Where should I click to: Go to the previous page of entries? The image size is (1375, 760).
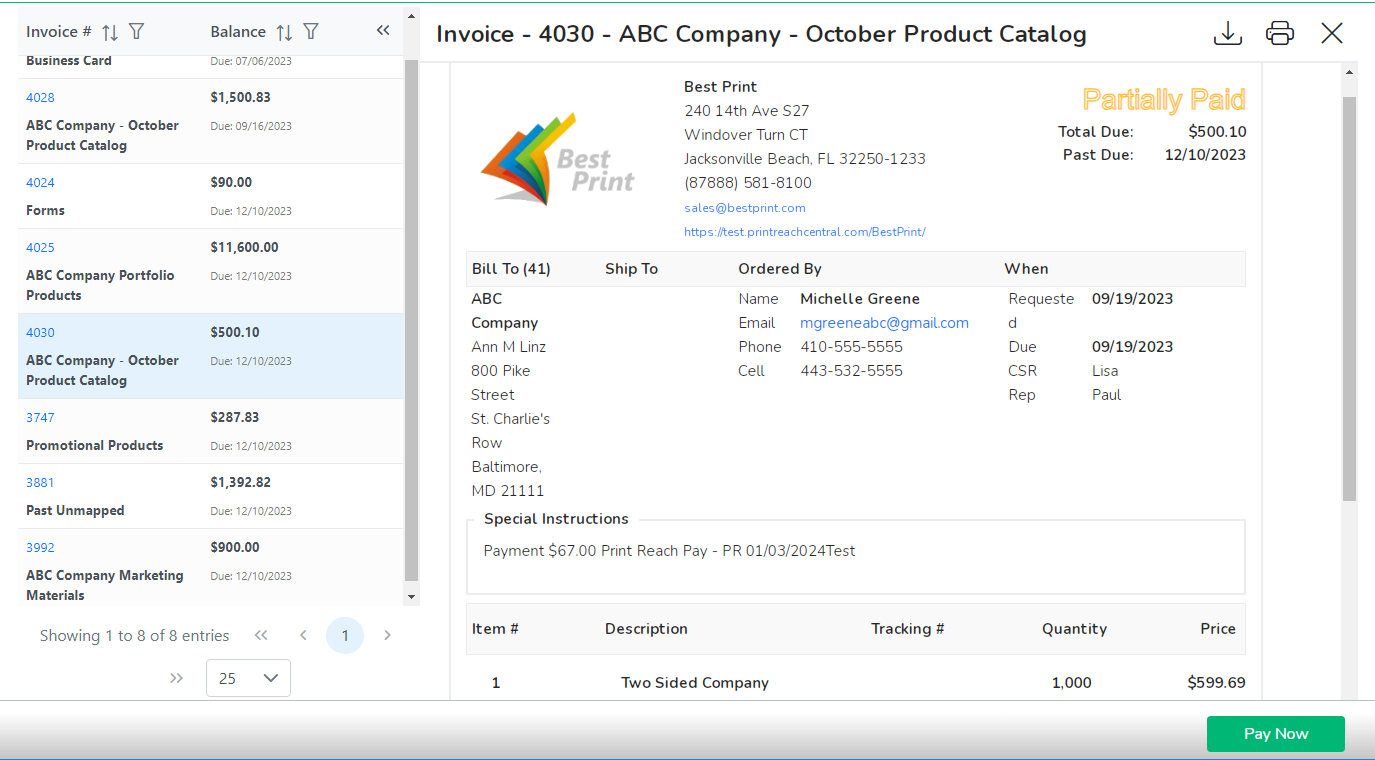coord(303,635)
